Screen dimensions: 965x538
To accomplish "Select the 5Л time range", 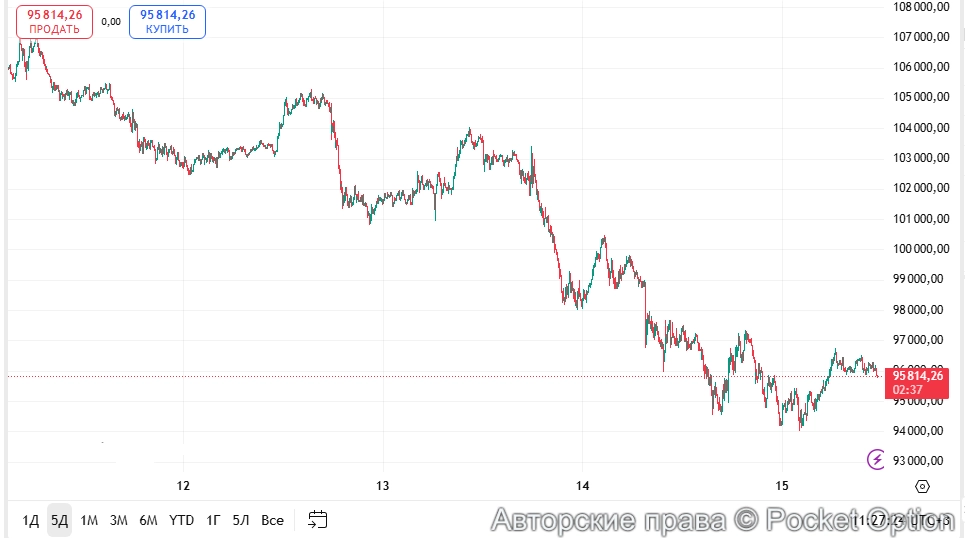I will tap(241, 520).
